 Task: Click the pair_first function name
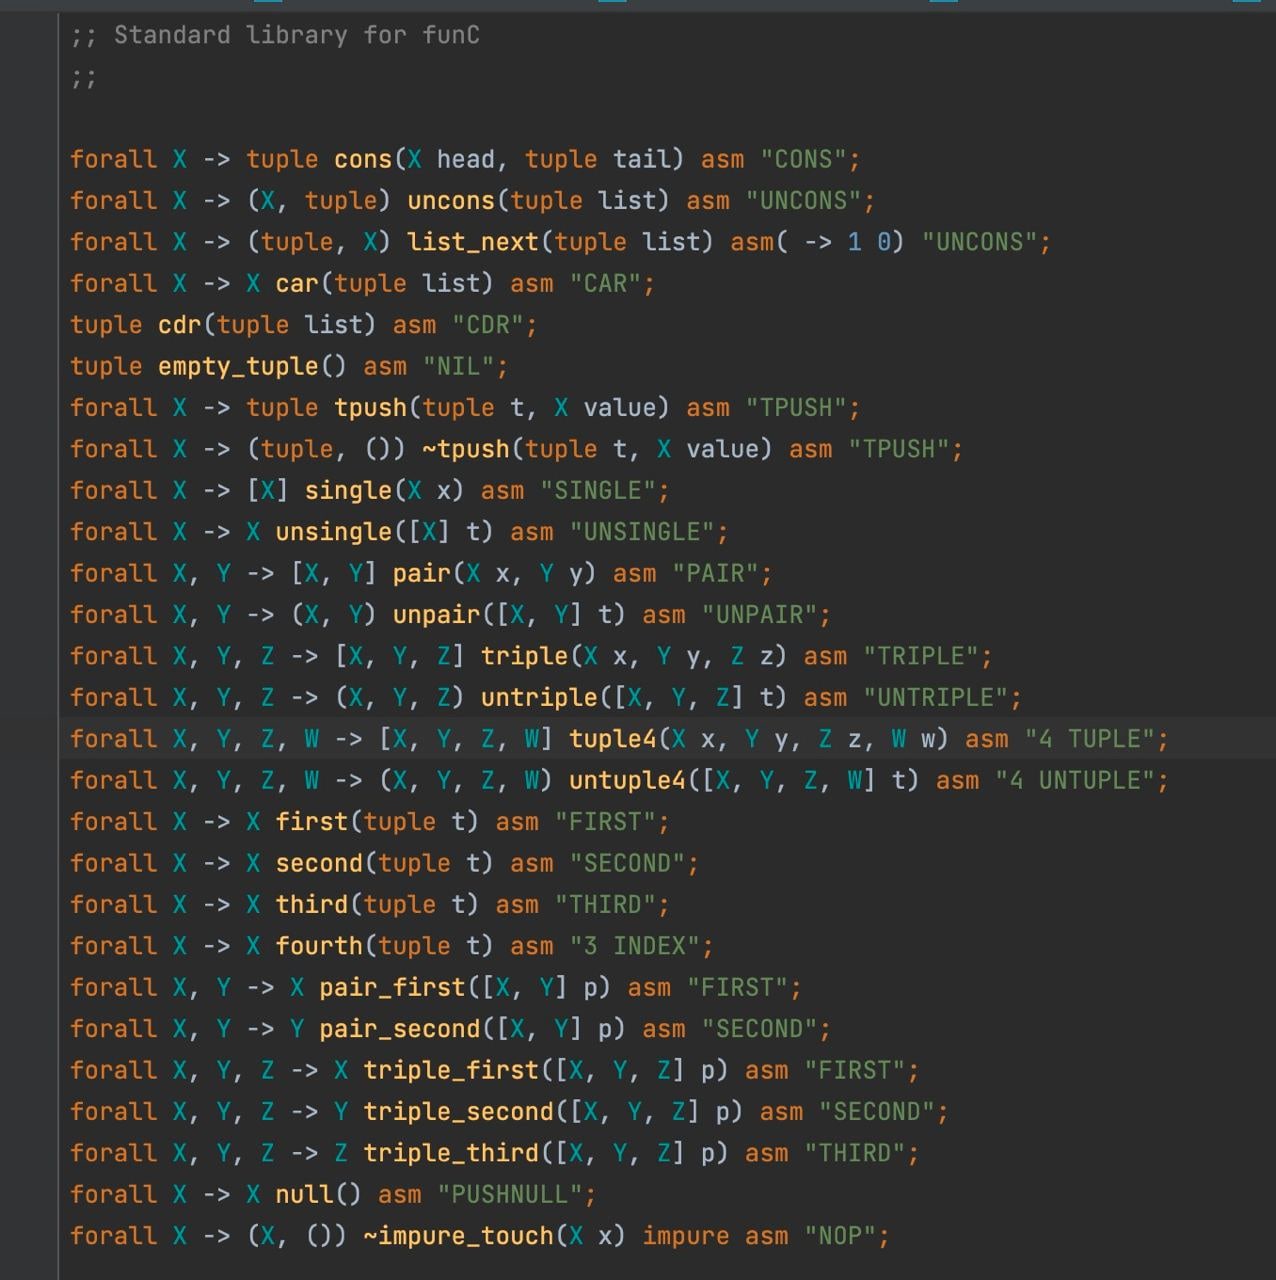(x=393, y=989)
